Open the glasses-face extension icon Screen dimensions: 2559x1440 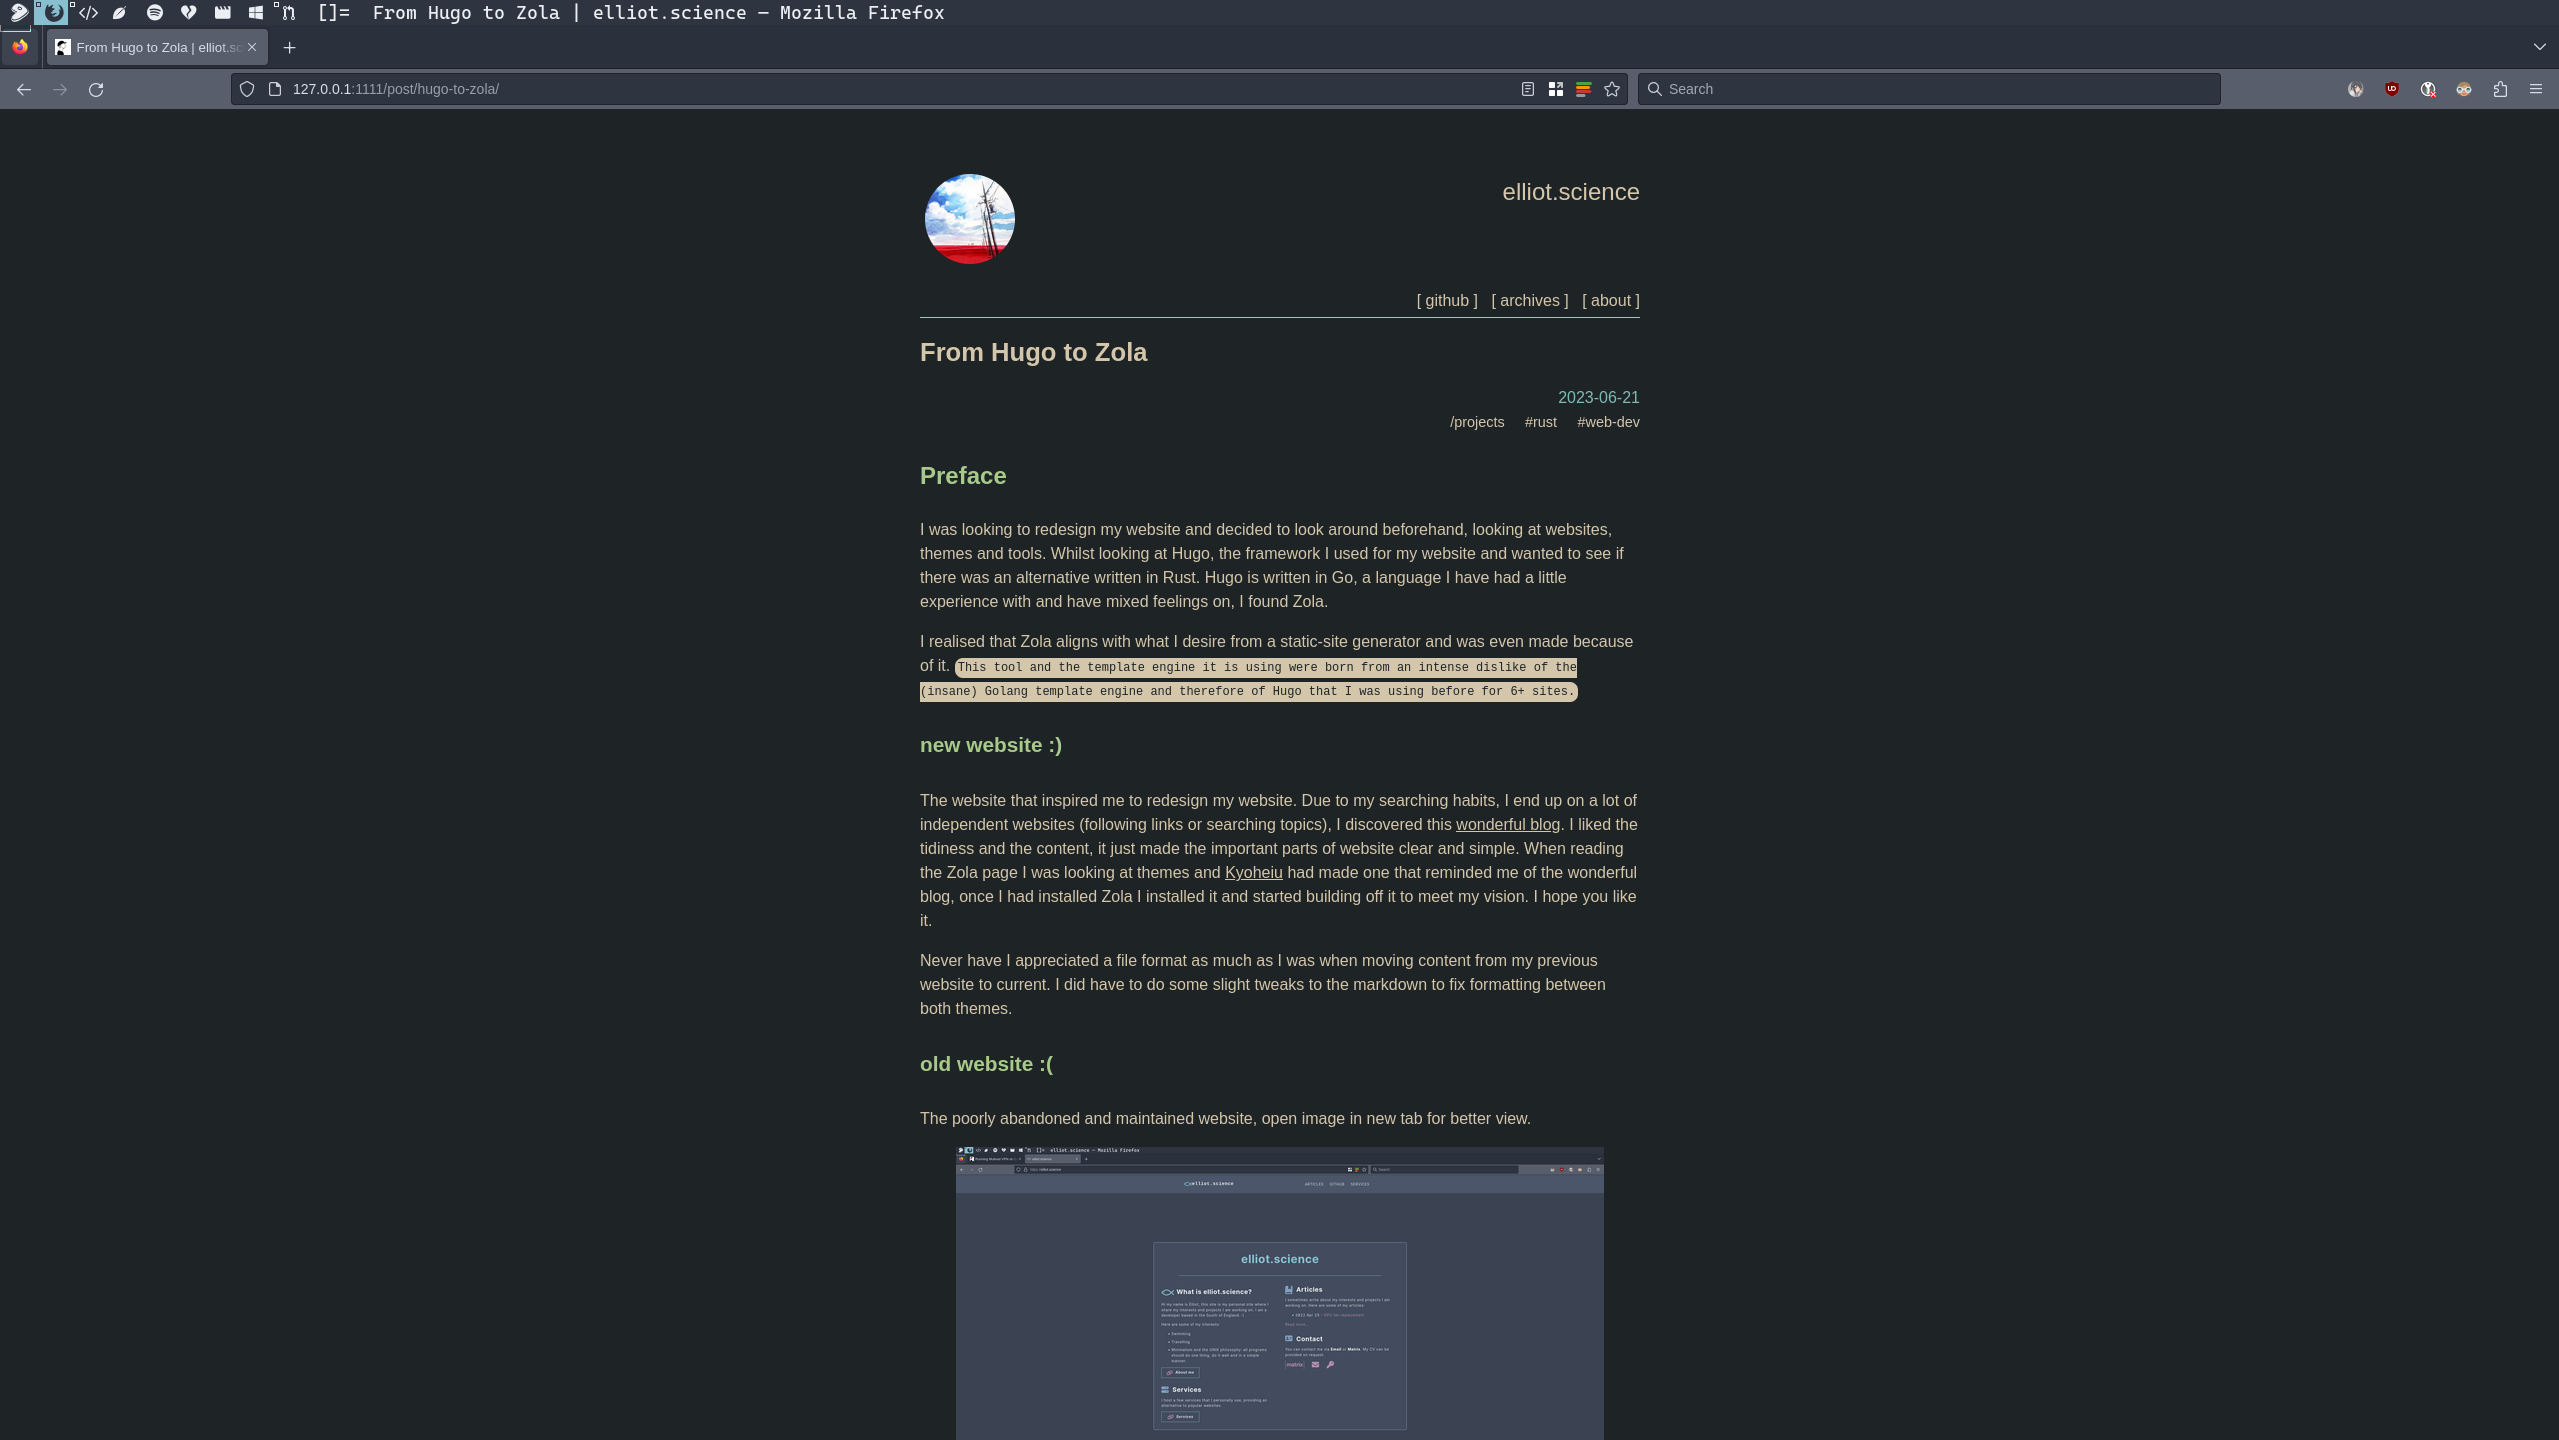2463,89
